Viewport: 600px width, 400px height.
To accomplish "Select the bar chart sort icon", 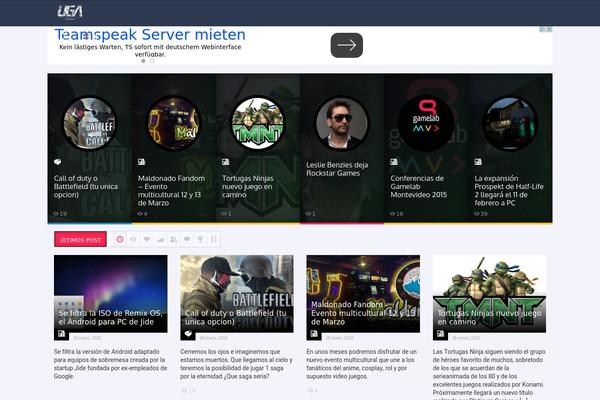I will tap(160, 239).
